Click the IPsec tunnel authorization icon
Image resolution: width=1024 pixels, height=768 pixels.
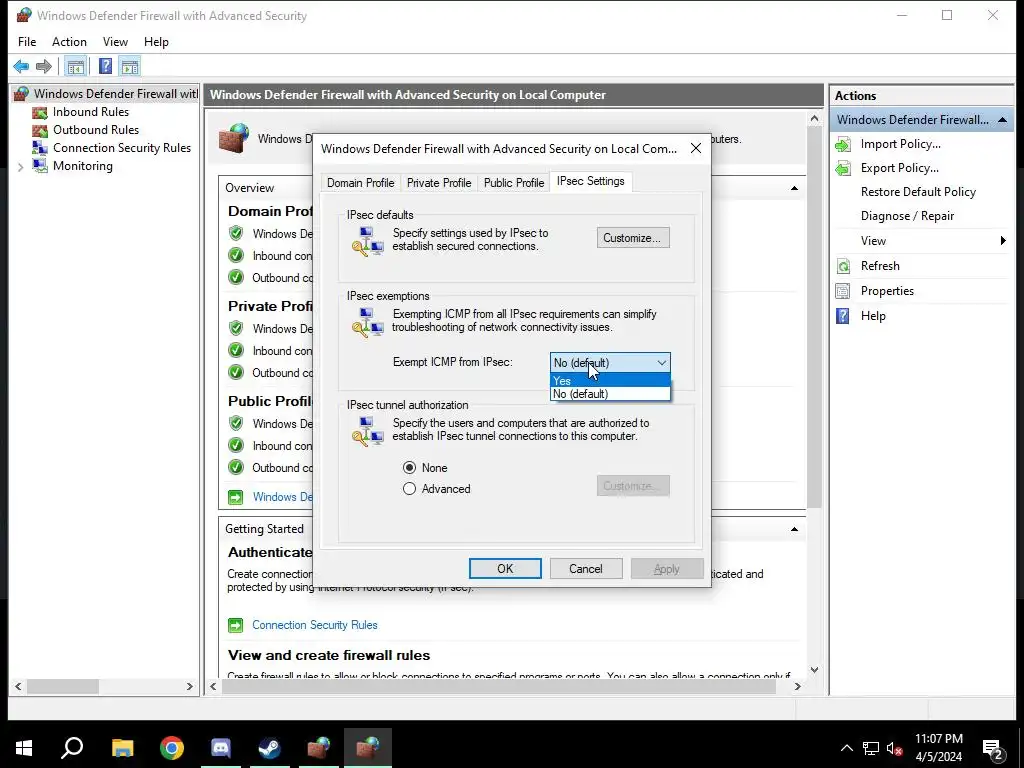(x=368, y=431)
